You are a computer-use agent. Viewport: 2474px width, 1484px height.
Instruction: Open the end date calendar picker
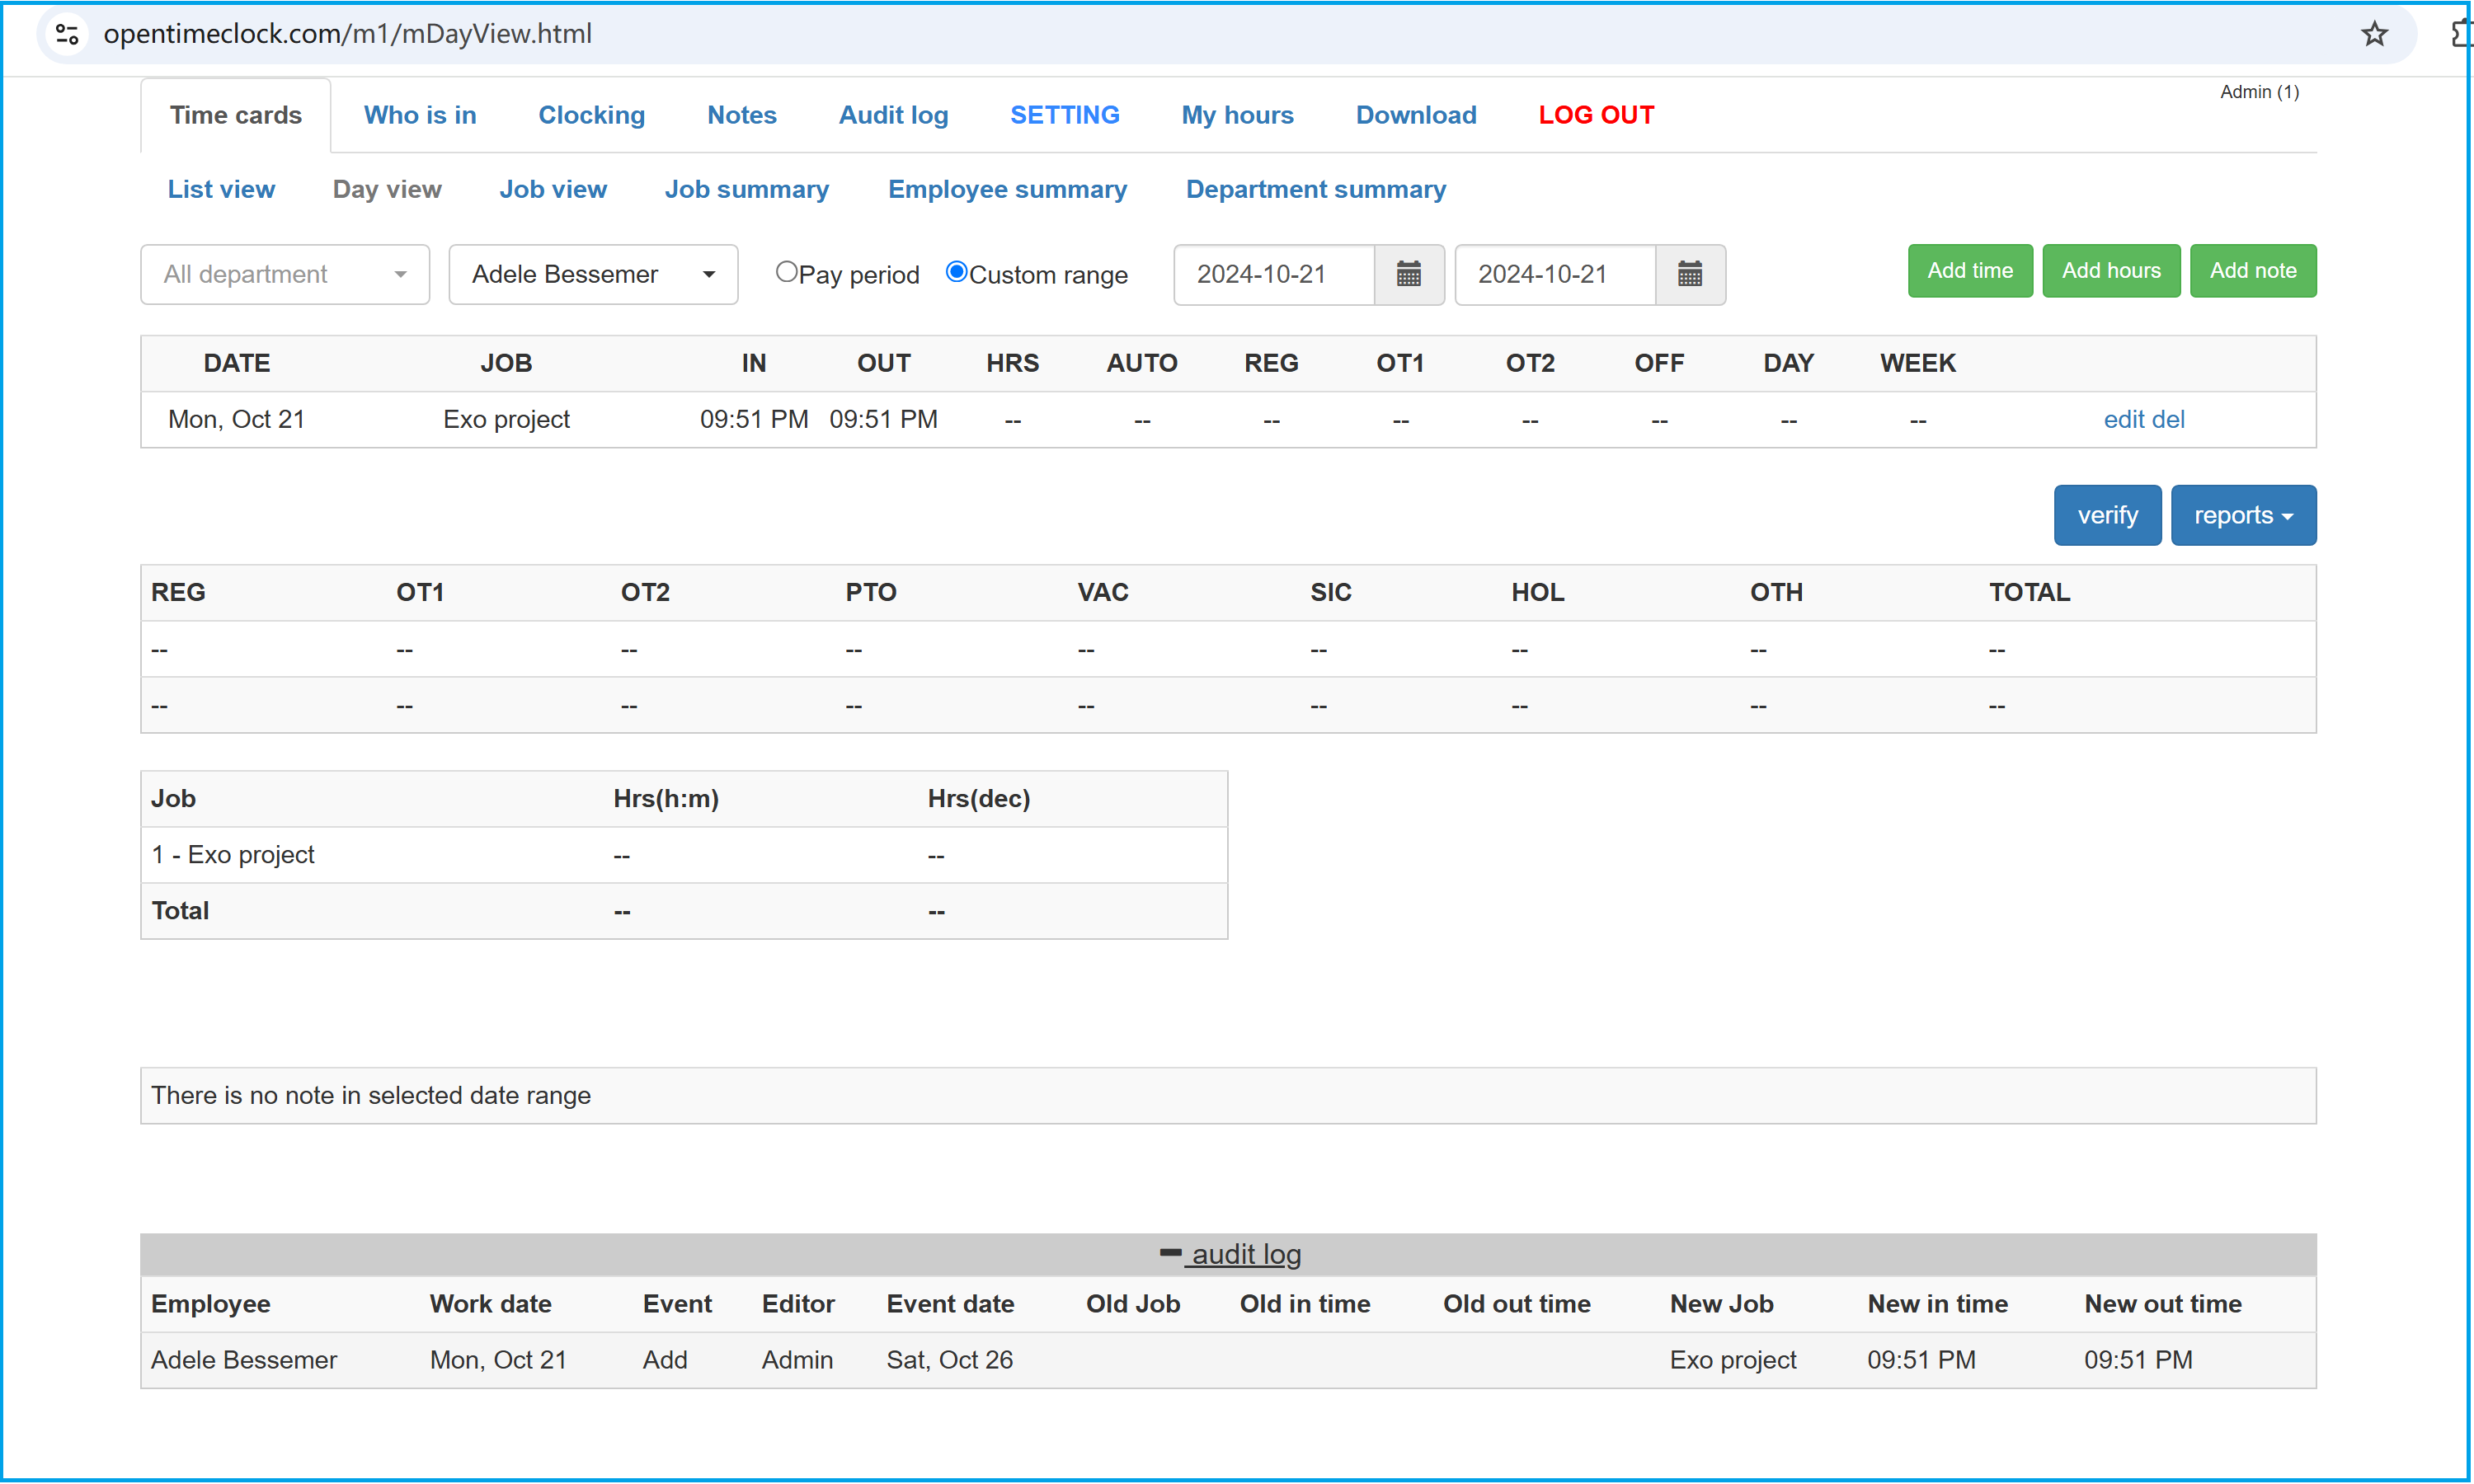click(1689, 274)
